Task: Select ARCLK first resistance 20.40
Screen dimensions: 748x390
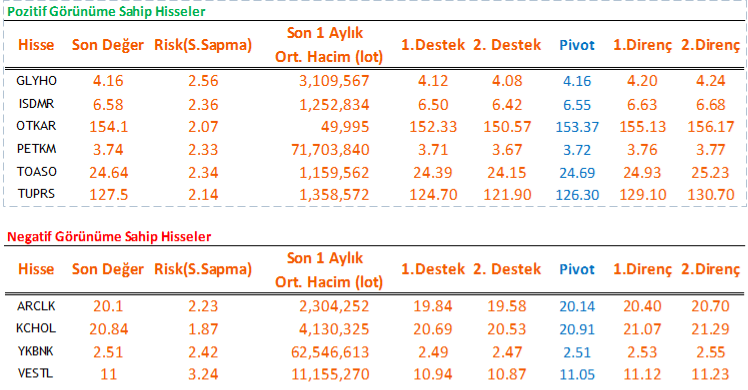Action: 642,306
